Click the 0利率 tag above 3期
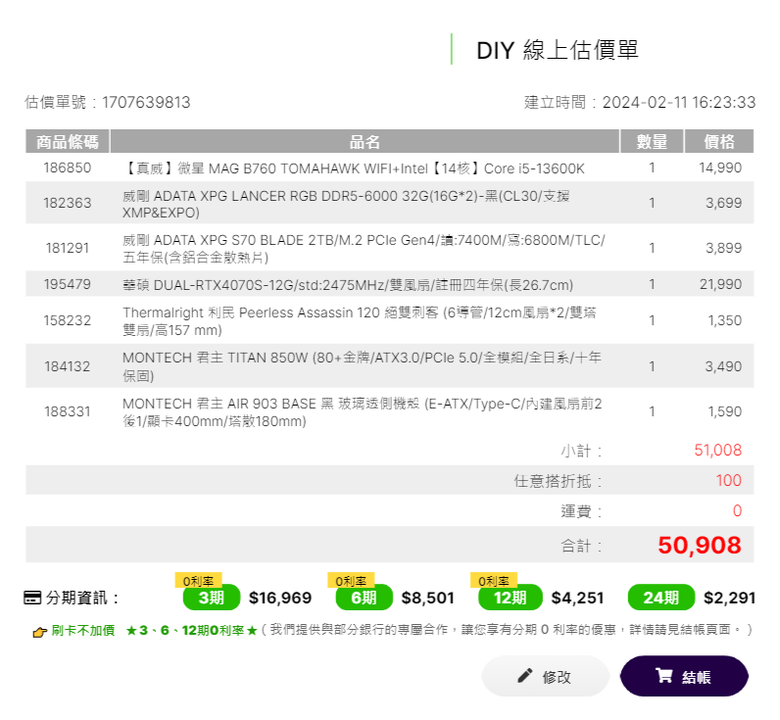The image size is (780, 720). click(198, 580)
